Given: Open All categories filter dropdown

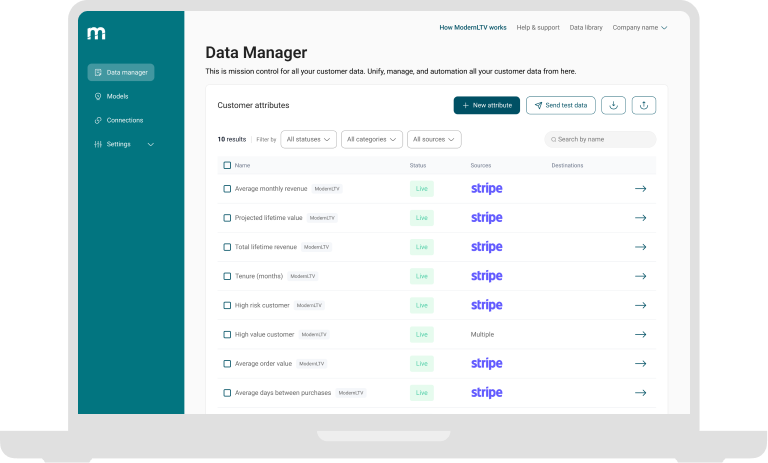Looking at the screenshot, I should coord(372,140).
